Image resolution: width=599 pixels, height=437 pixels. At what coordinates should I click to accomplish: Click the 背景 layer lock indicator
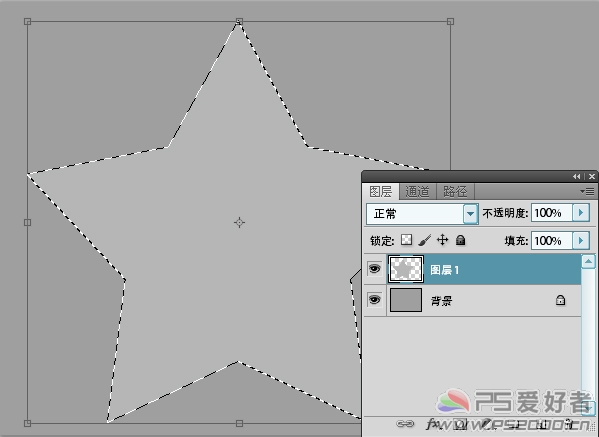560,300
